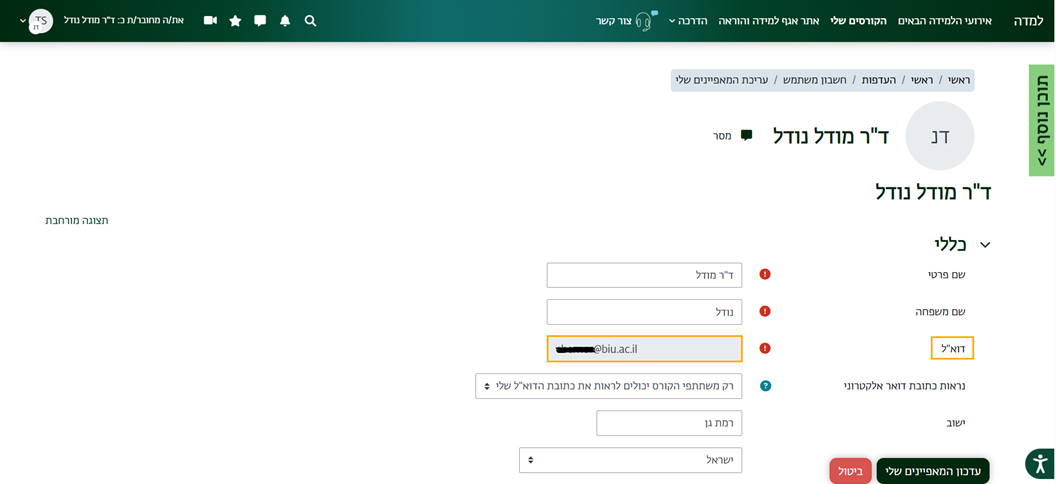Open the accessibility menu icon
The width and height of the screenshot is (1056, 484).
(x=1039, y=464)
